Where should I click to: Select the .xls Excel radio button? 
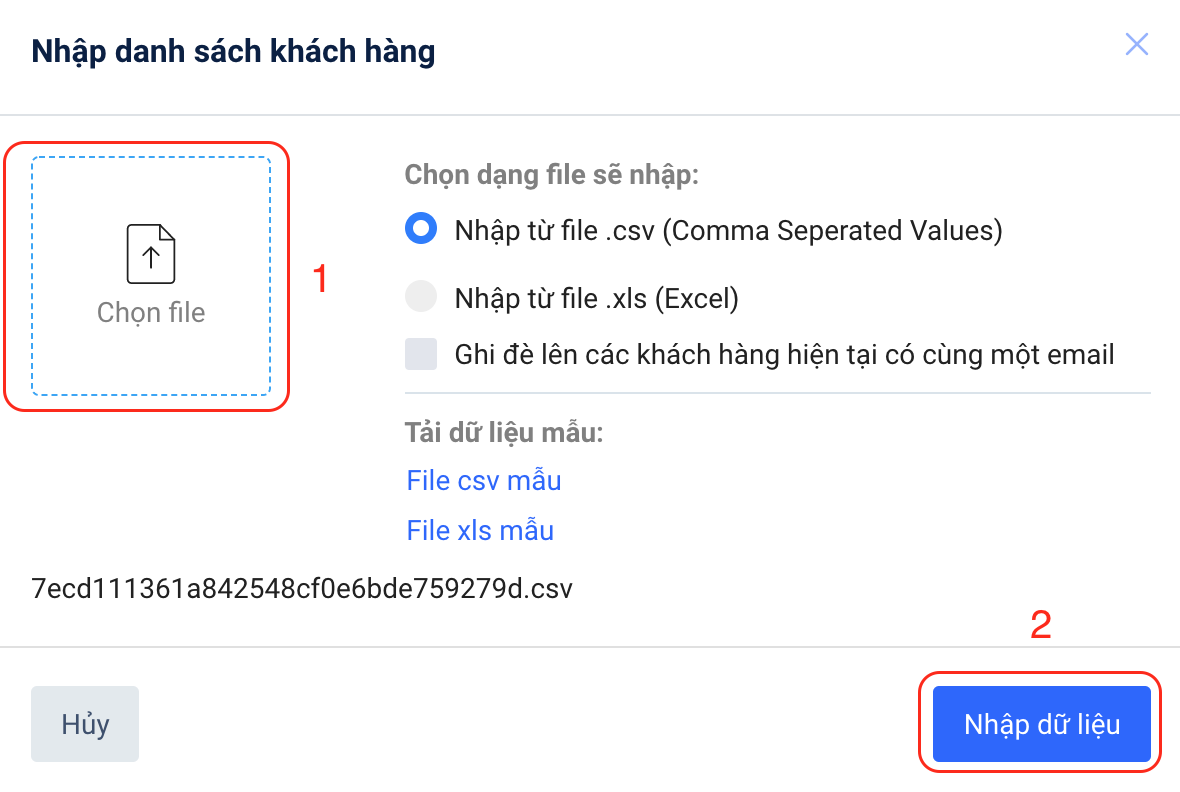pyautogui.click(x=421, y=297)
